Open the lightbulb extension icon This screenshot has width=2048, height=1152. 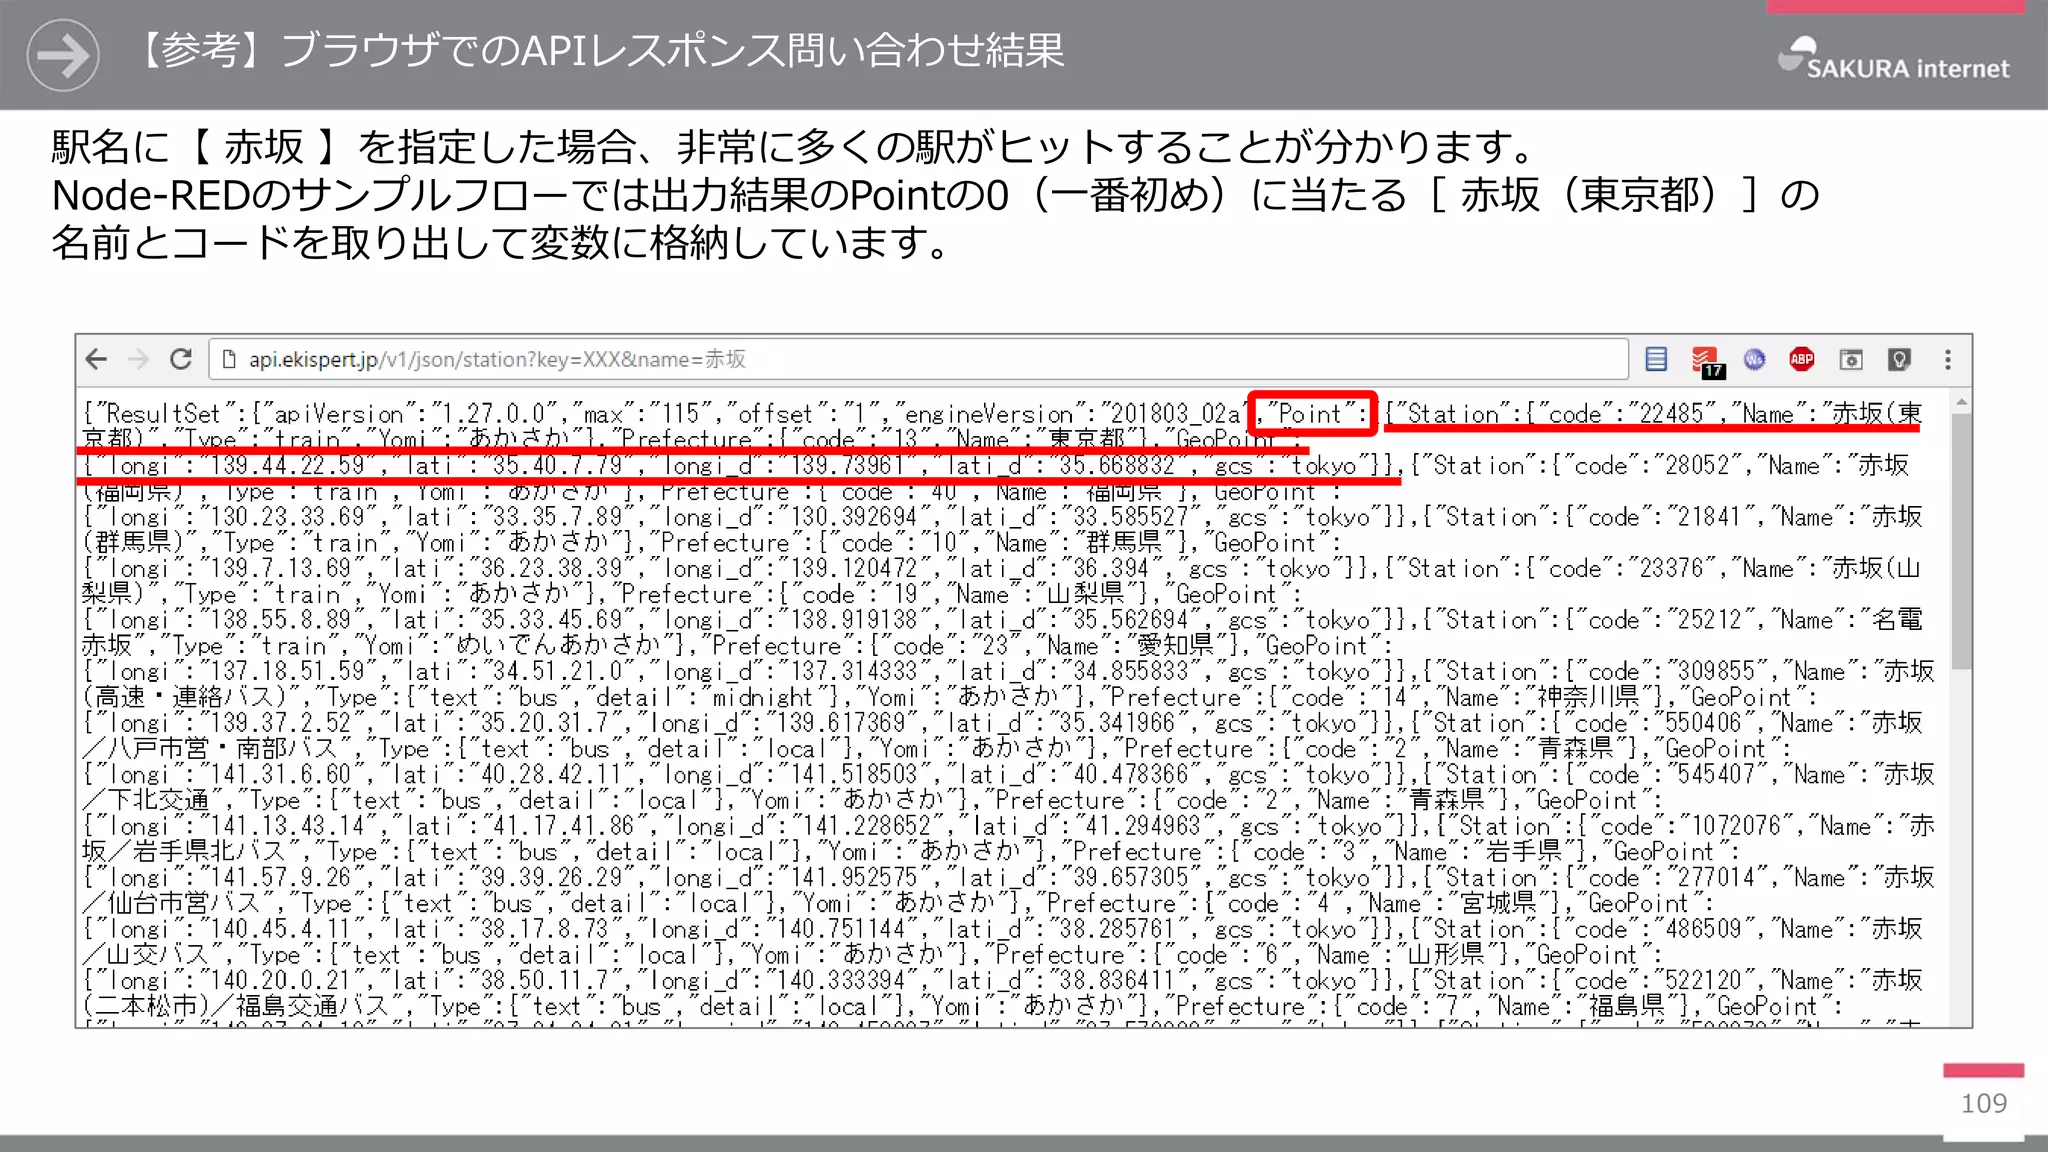coord(1899,359)
